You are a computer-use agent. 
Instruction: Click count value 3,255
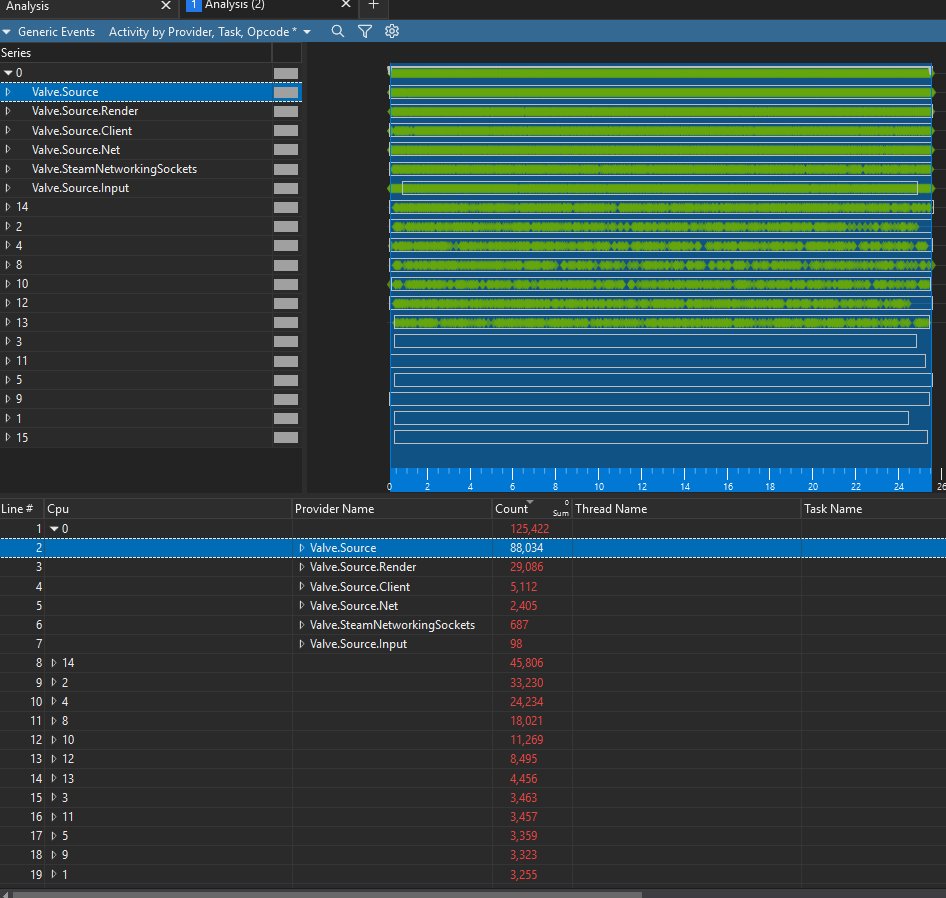(523, 874)
